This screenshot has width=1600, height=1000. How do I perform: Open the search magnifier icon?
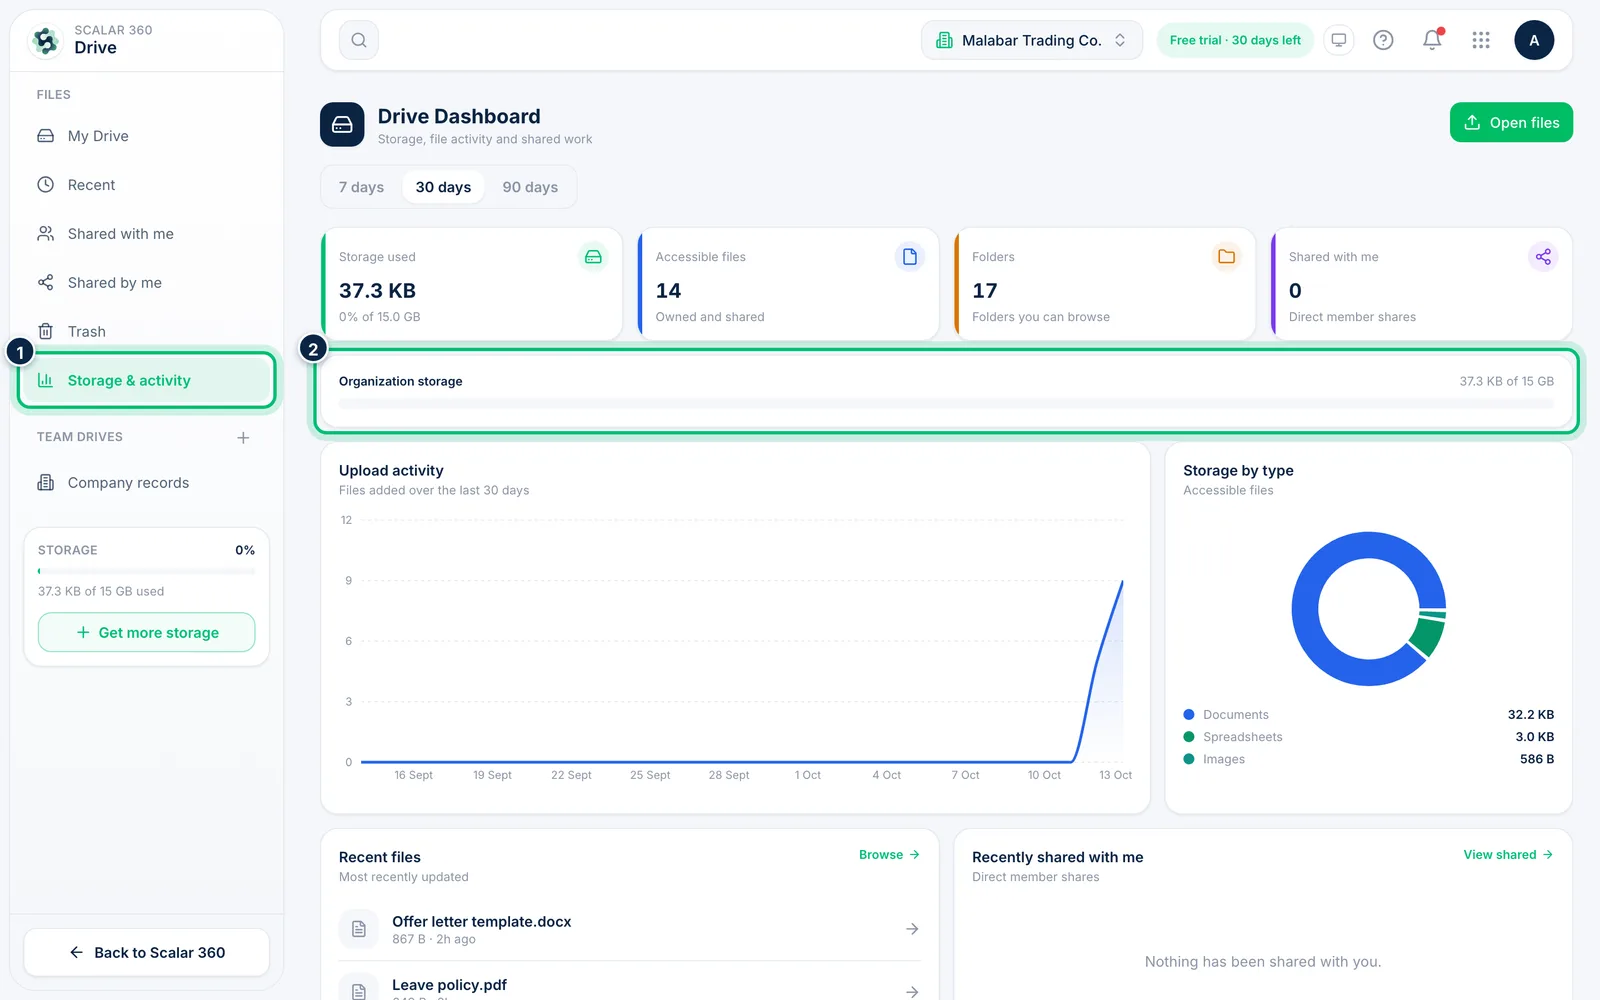[x=359, y=40]
